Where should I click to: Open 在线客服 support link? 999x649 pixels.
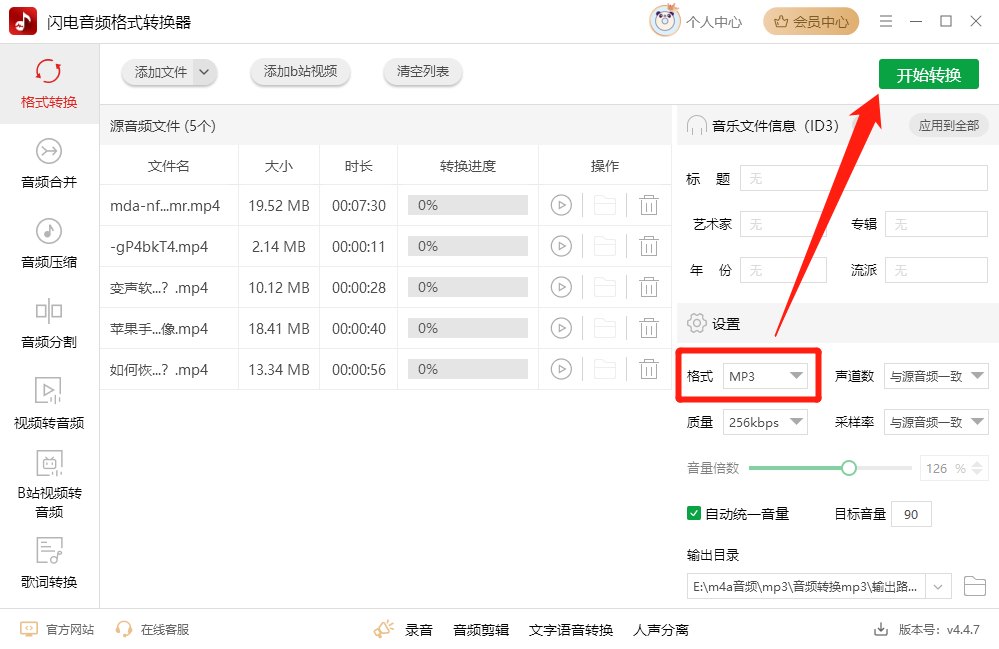[152, 629]
